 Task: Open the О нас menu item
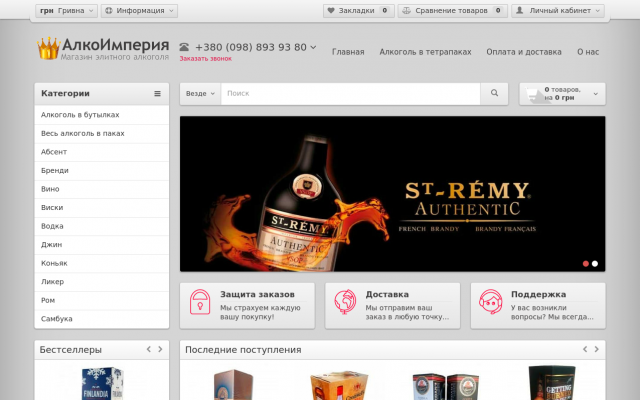588,52
